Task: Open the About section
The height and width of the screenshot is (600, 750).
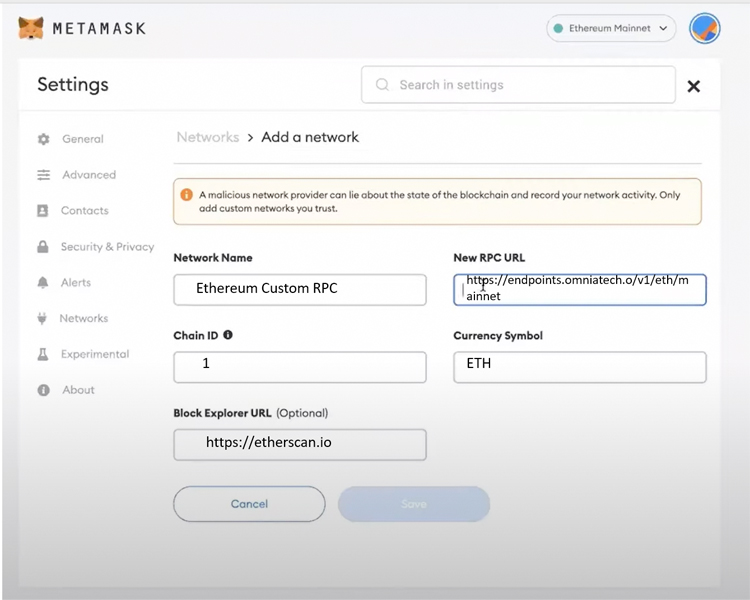Action: [78, 390]
